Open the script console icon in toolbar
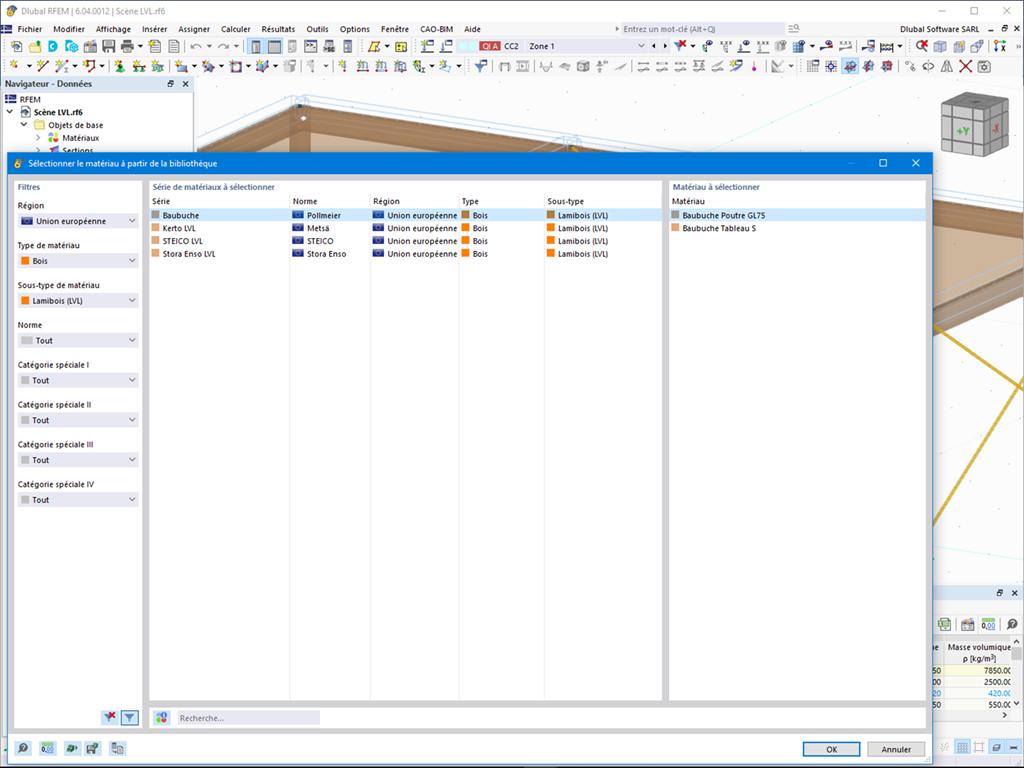 311,46
